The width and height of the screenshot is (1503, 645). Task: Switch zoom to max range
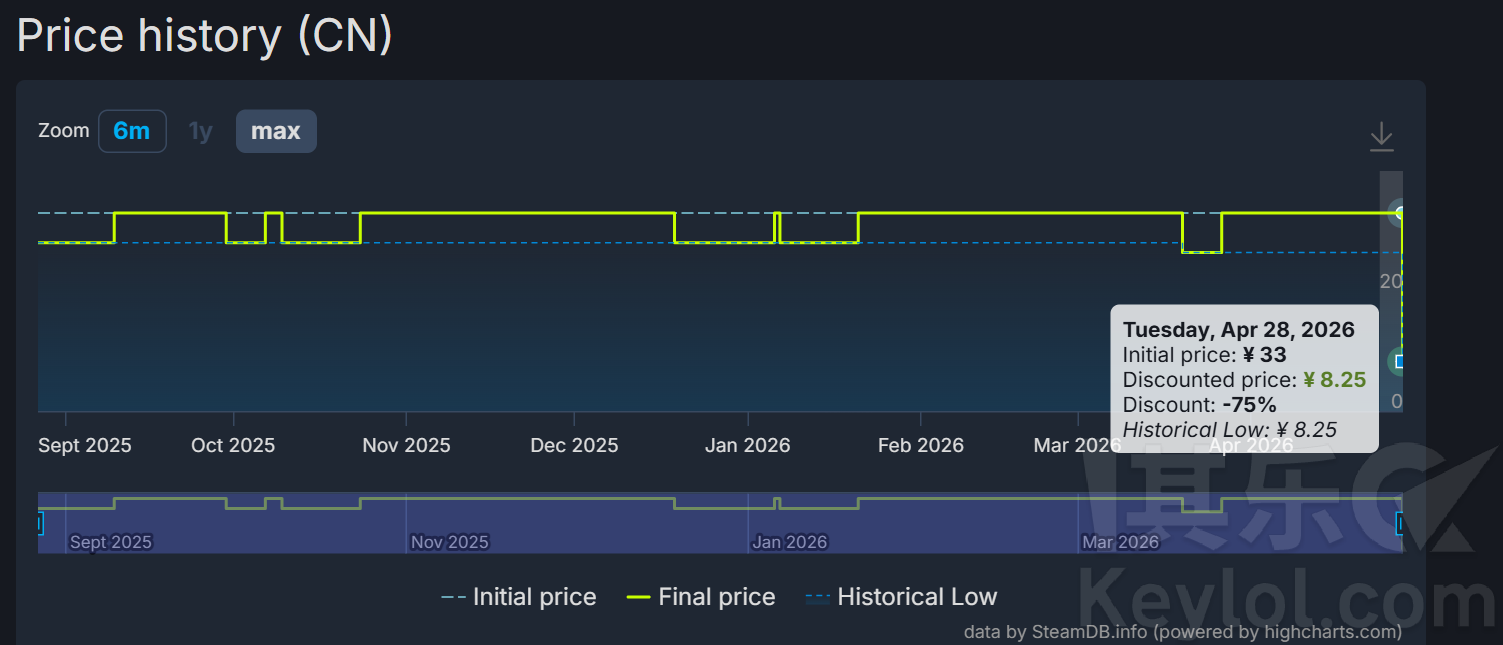click(x=276, y=131)
